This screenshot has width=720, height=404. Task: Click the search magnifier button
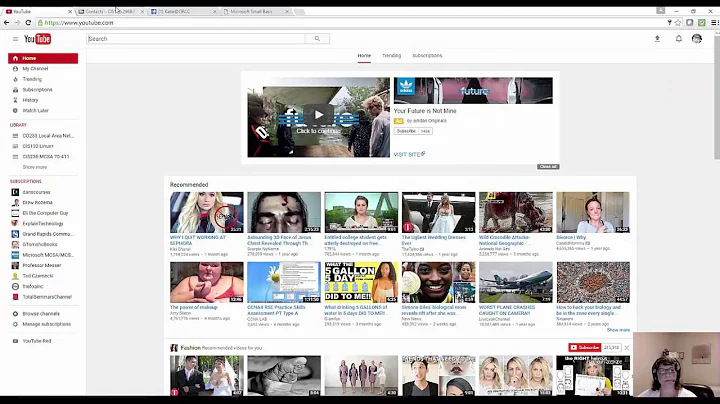click(x=317, y=39)
